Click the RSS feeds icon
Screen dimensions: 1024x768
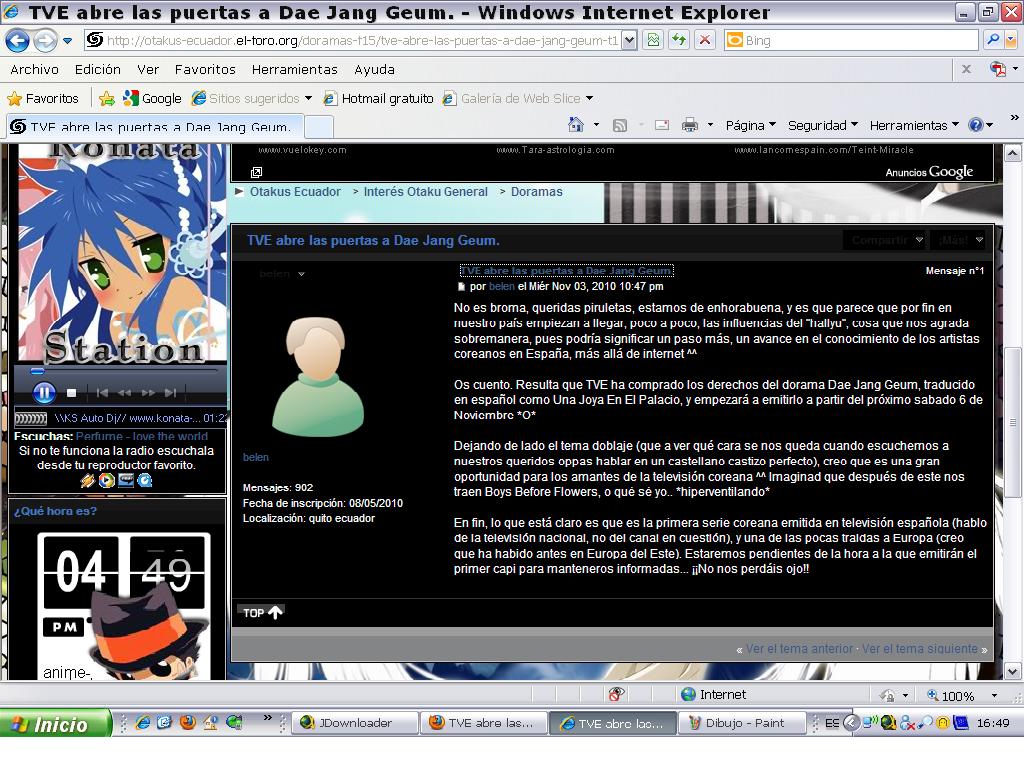click(620, 125)
